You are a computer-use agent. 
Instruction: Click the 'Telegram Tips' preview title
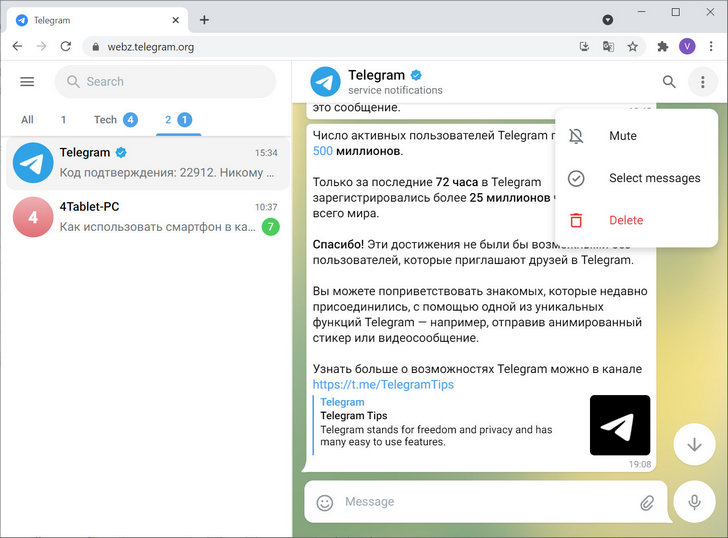point(354,415)
